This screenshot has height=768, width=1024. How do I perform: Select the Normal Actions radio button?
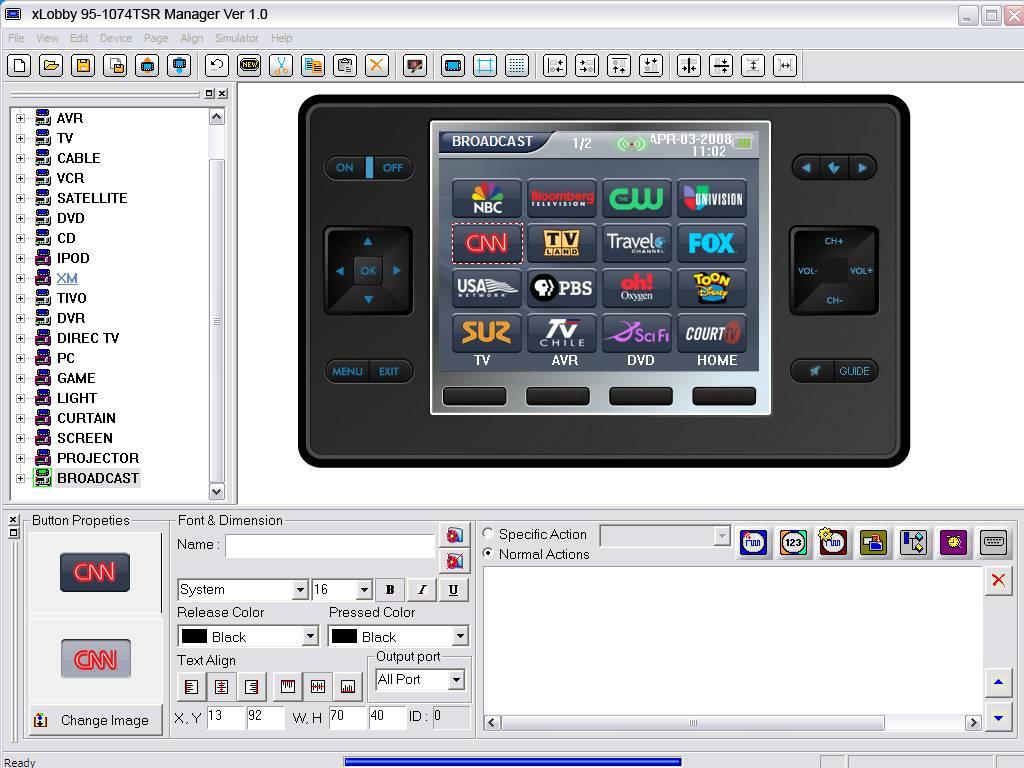click(x=488, y=553)
